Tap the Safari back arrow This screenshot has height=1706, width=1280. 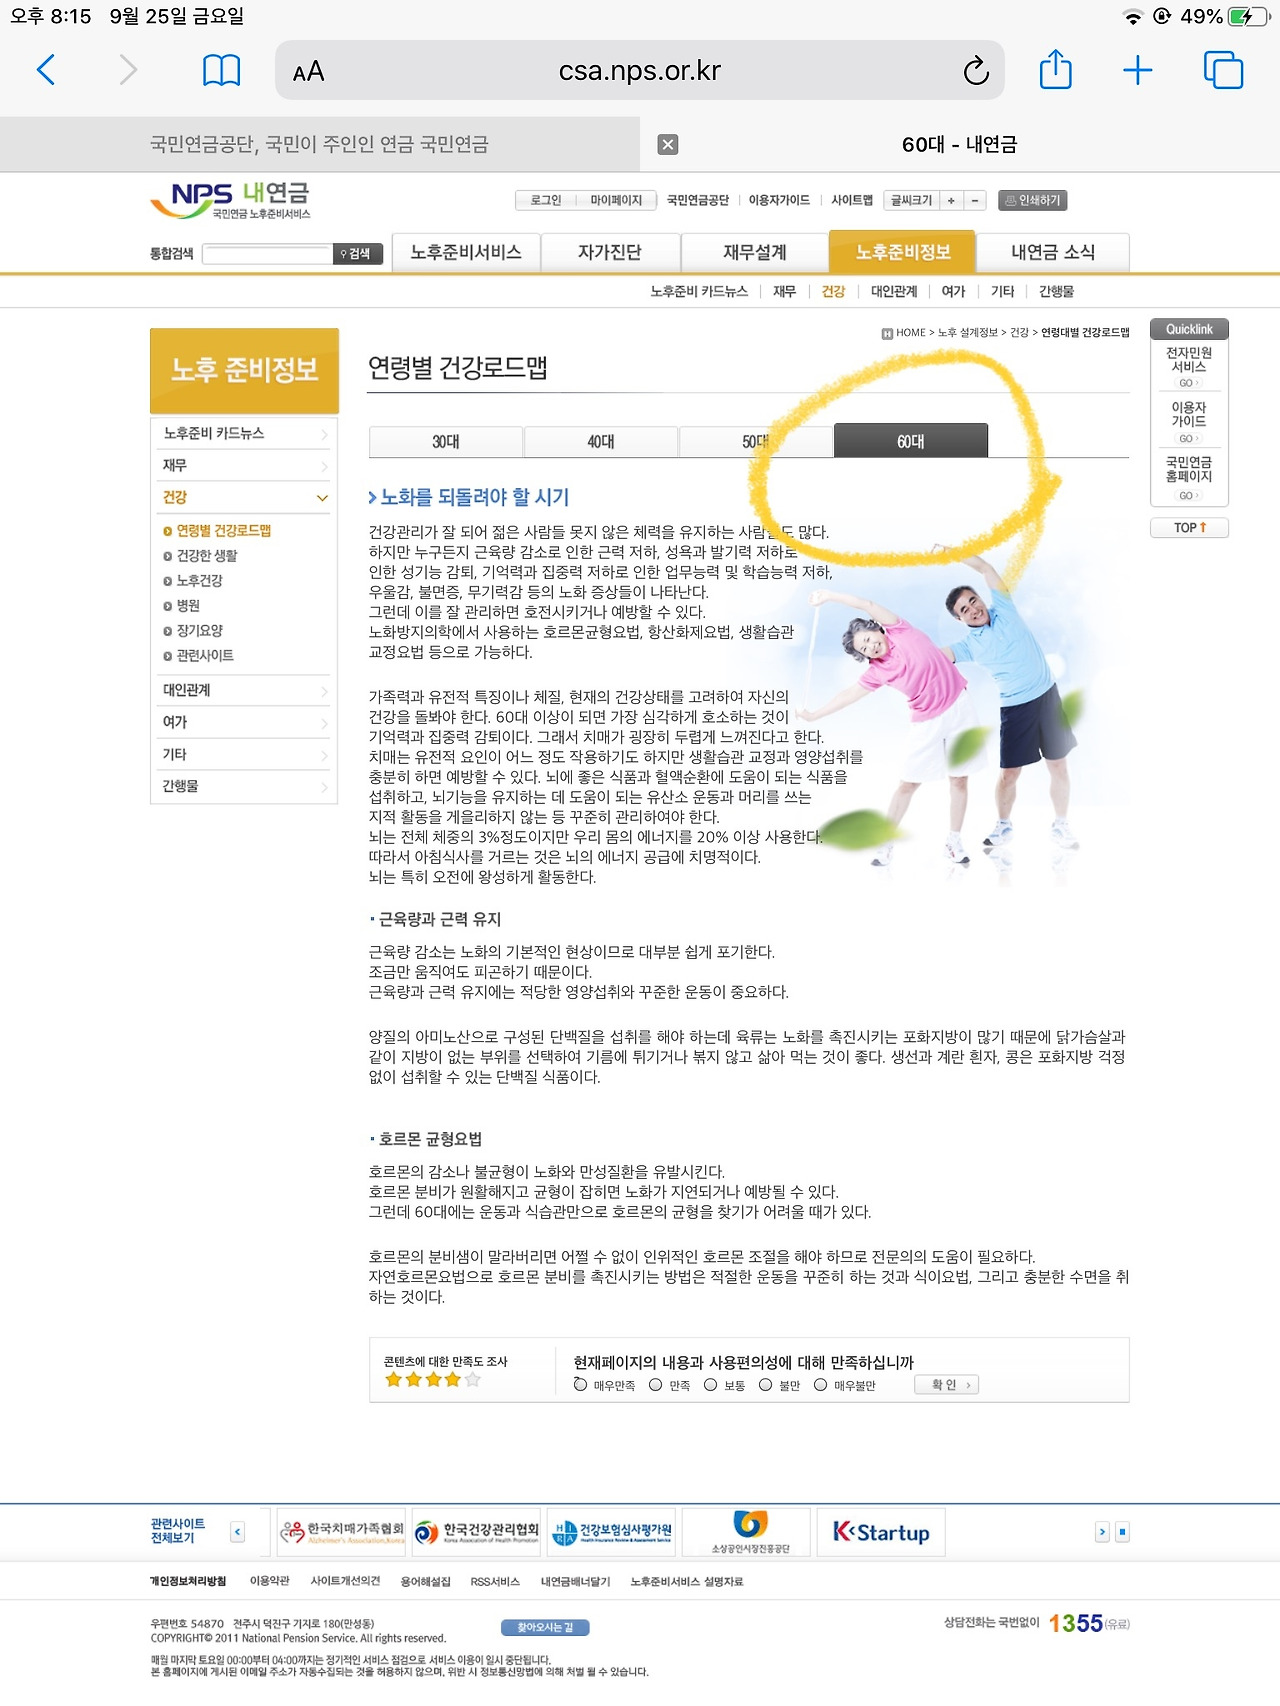[46, 71]
